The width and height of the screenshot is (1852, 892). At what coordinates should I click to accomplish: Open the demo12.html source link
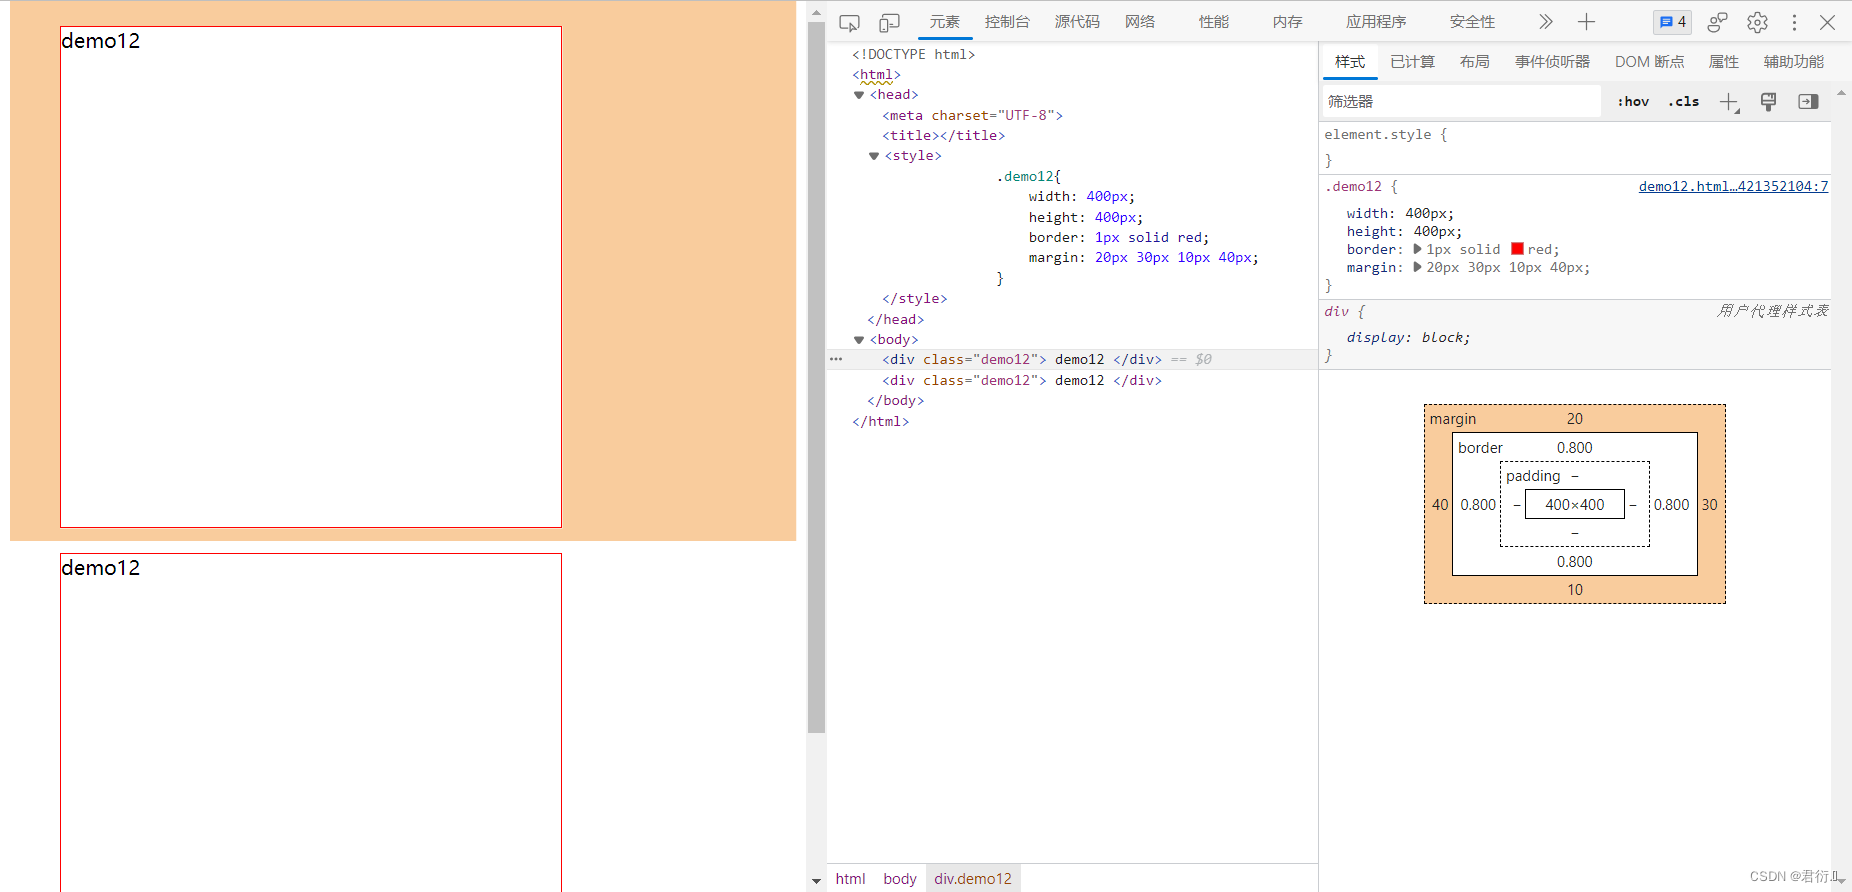click(x=1733, y=186)
